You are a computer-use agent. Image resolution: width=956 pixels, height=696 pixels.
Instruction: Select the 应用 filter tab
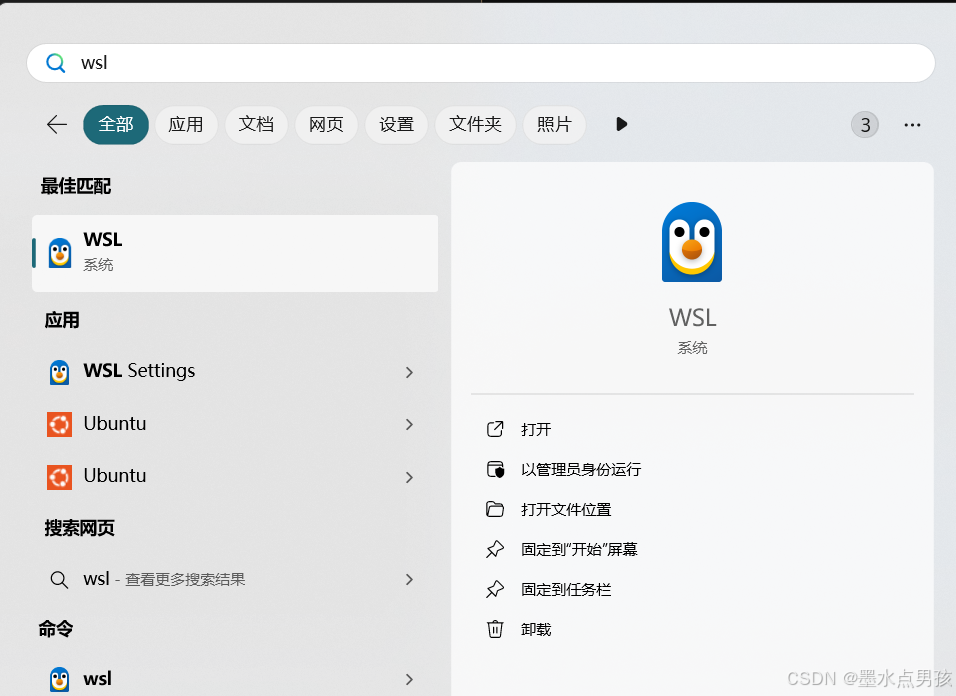(186, 124)
